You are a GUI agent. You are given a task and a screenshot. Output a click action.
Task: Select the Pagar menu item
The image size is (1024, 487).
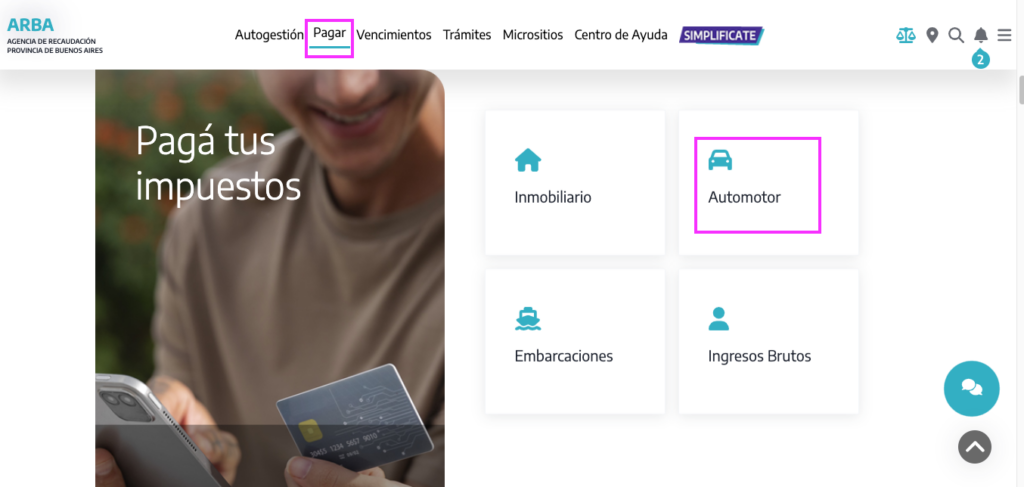330,33
